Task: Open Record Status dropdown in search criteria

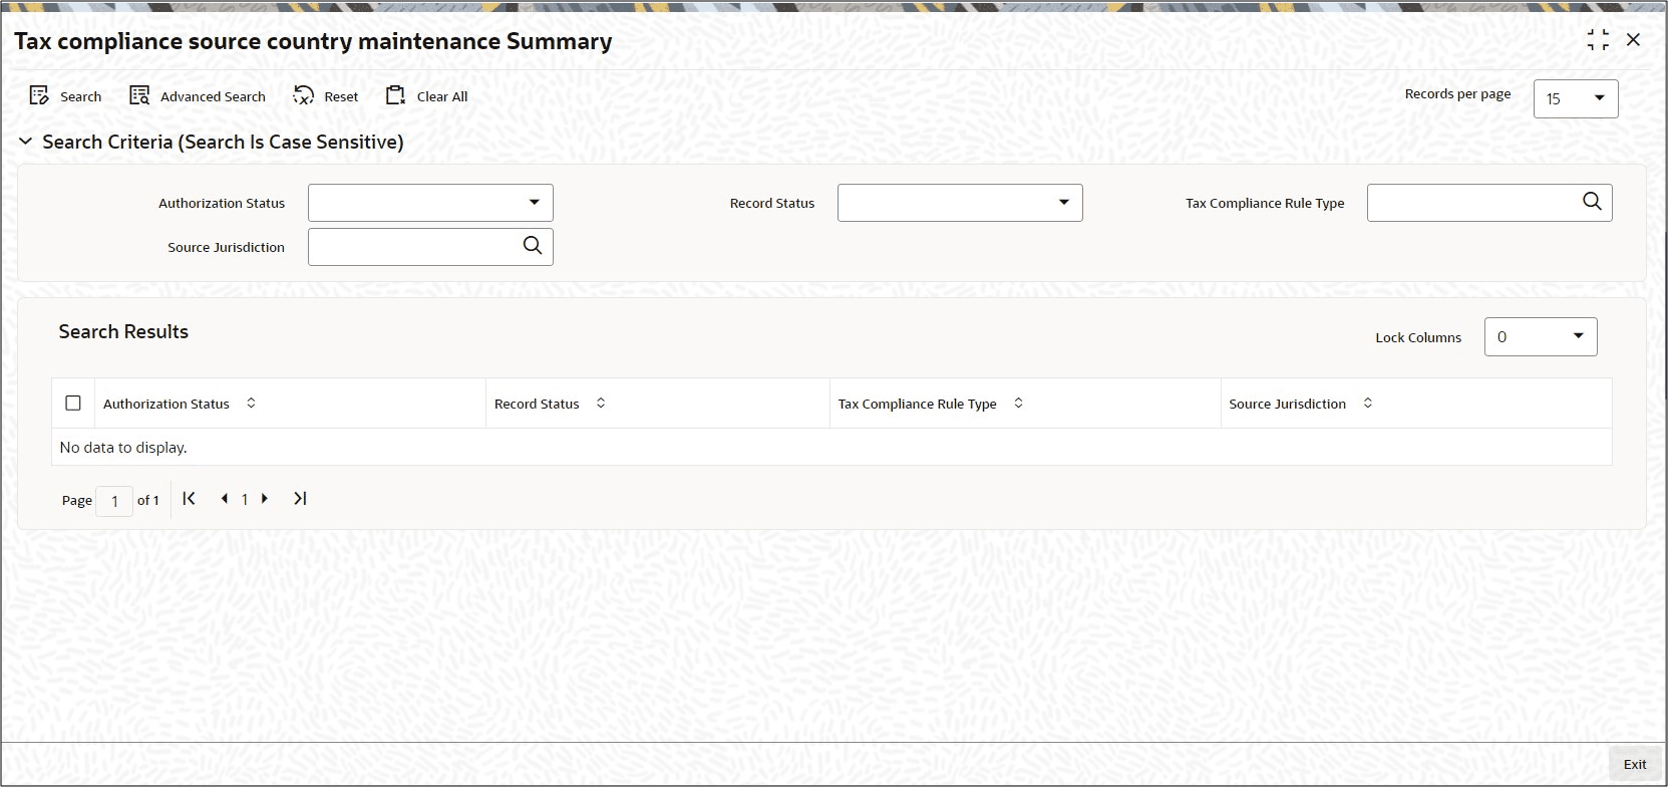Action: (x=960, y=203)
